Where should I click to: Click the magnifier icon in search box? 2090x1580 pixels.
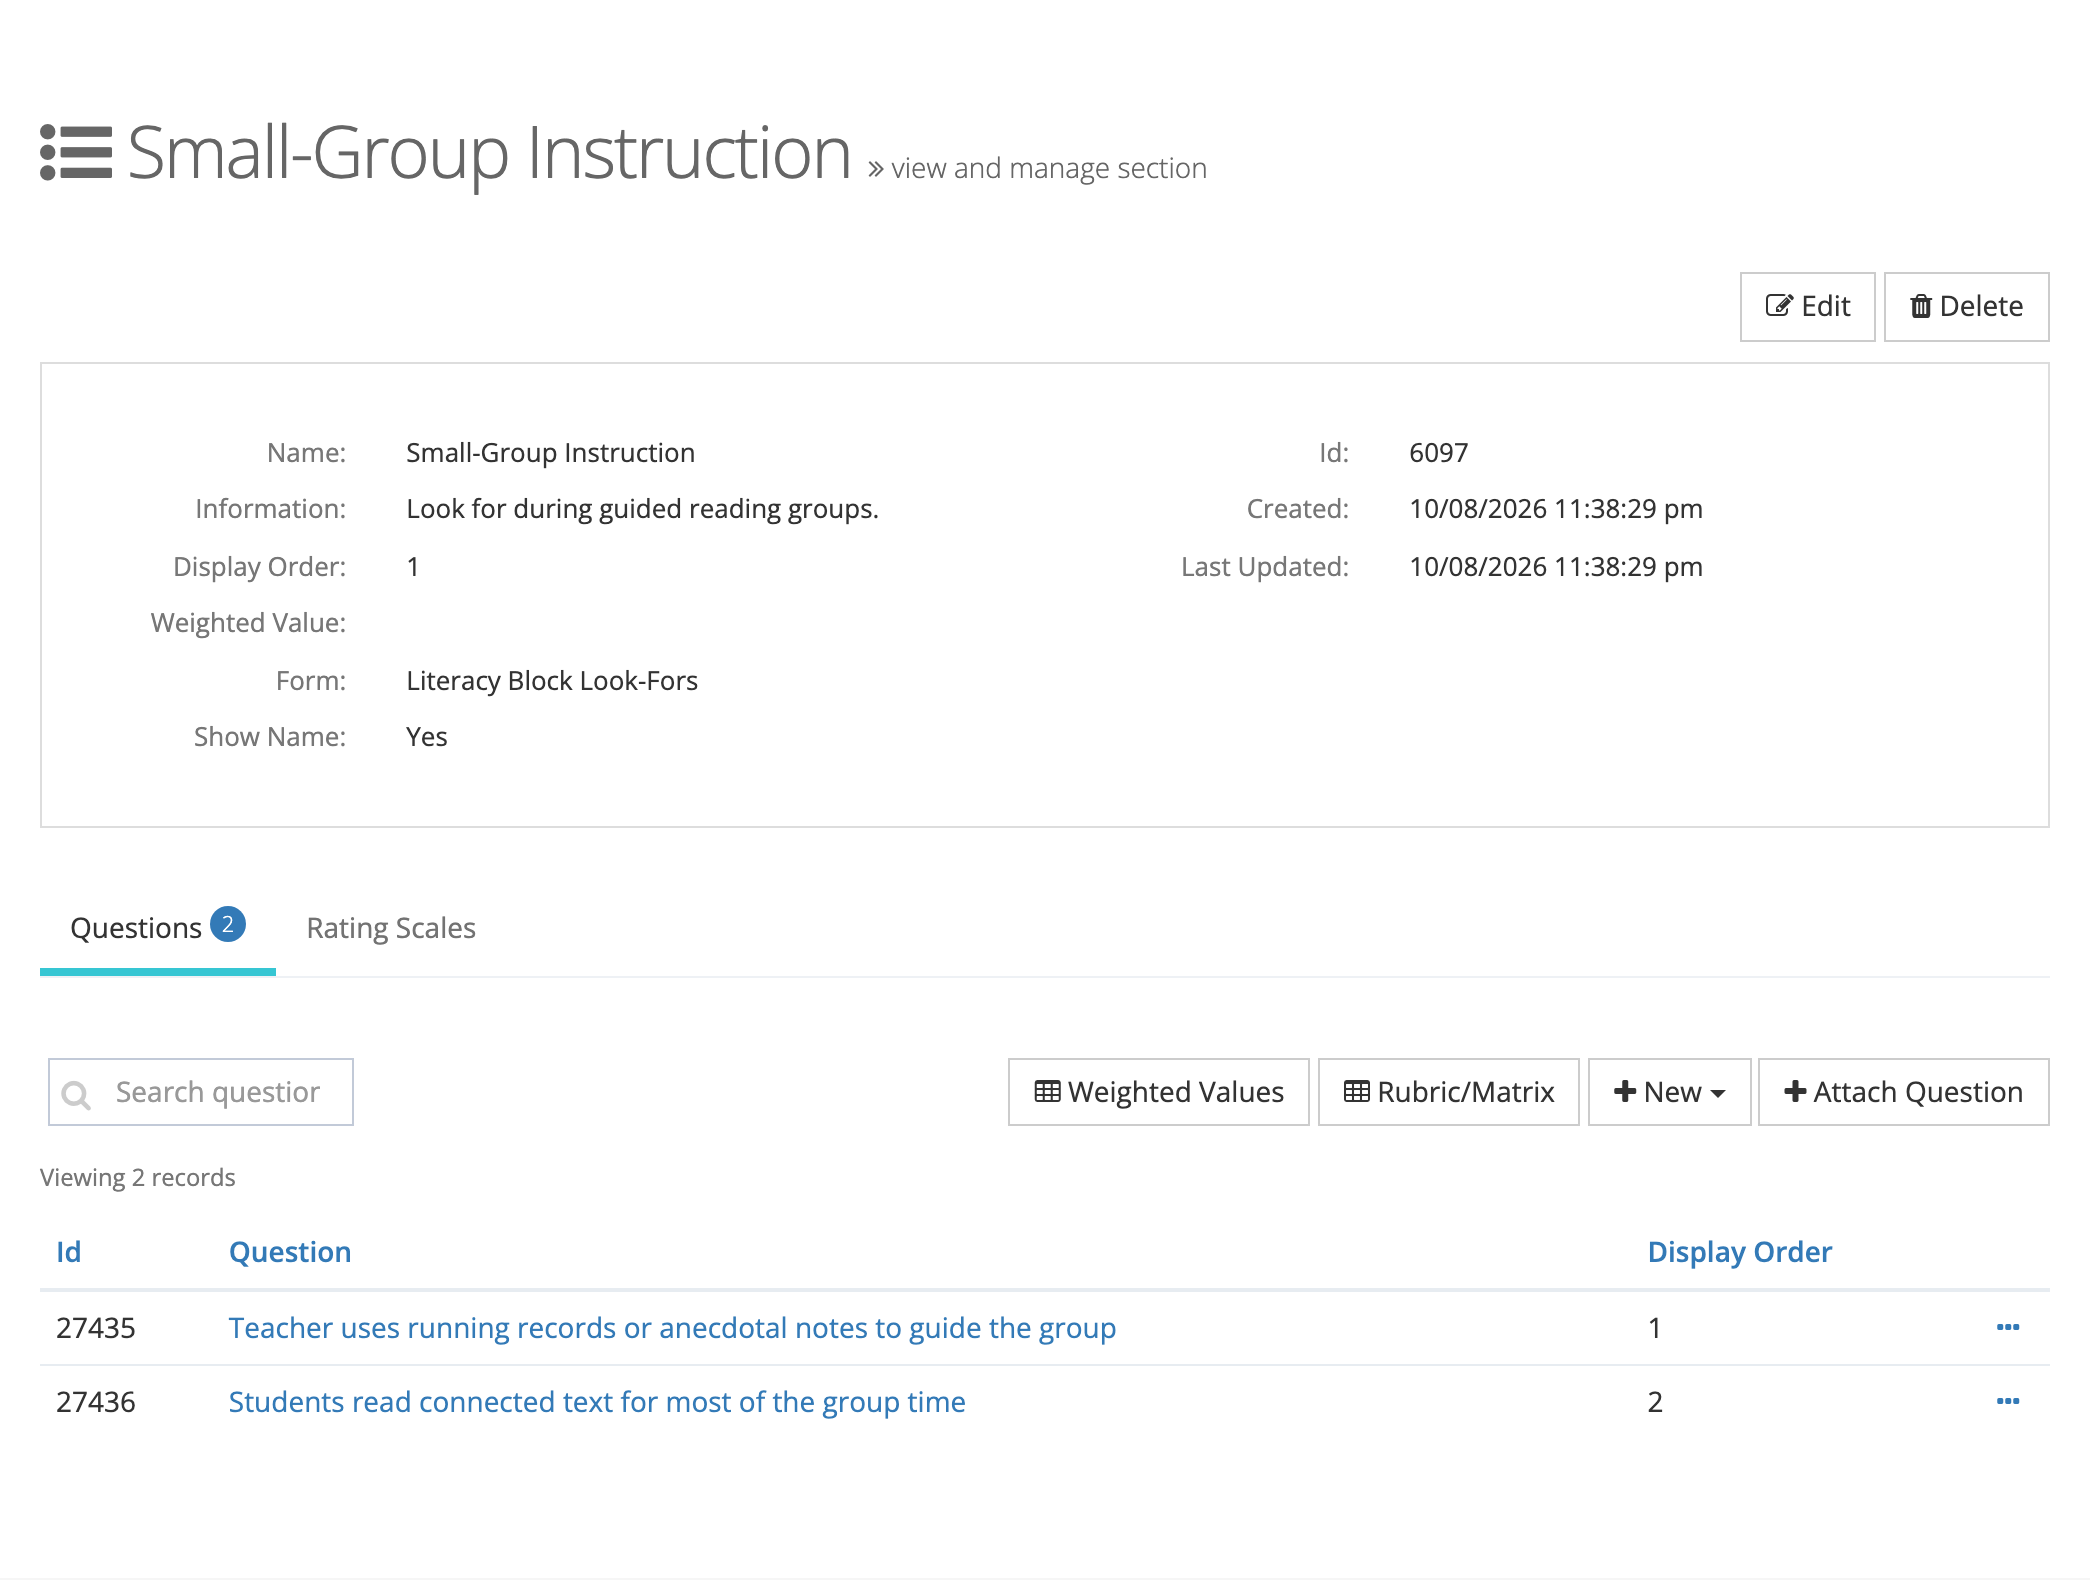[x=76, y=1094]
